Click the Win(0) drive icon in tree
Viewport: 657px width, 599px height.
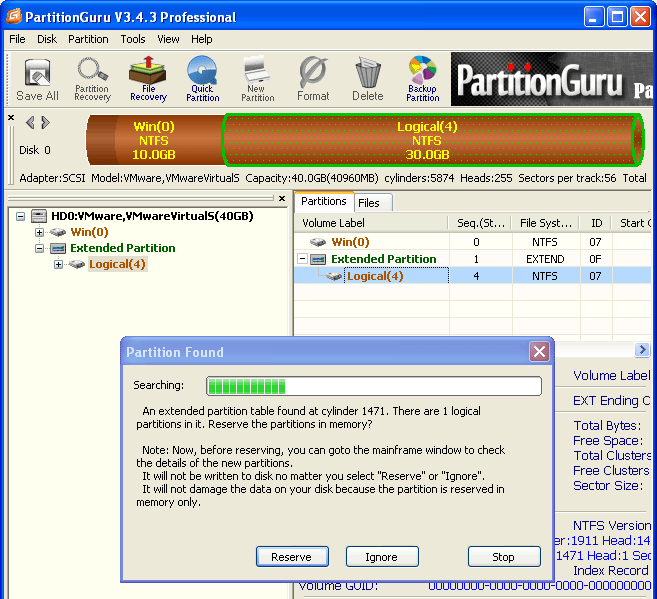[58, 232]
